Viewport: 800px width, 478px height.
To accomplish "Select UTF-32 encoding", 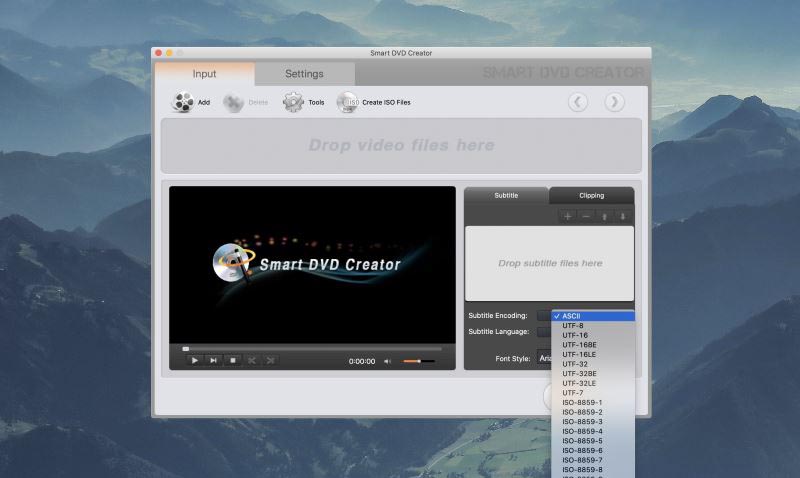I will point(593,364).
